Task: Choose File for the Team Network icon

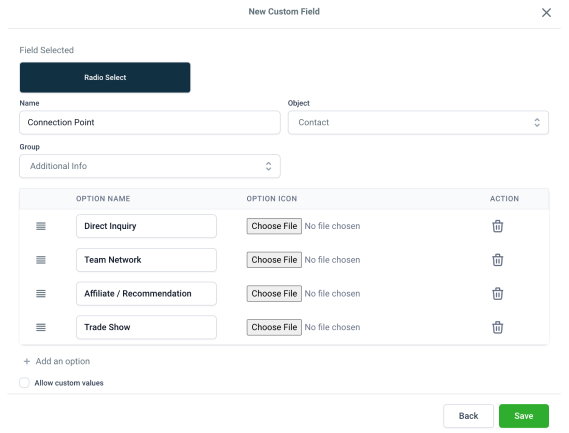Action: pos(274,260)
